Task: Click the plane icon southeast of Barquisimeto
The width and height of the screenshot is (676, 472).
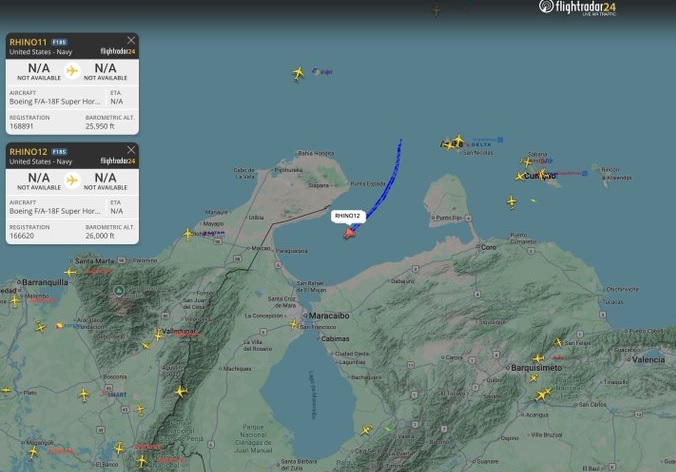Action: [543, 394]
